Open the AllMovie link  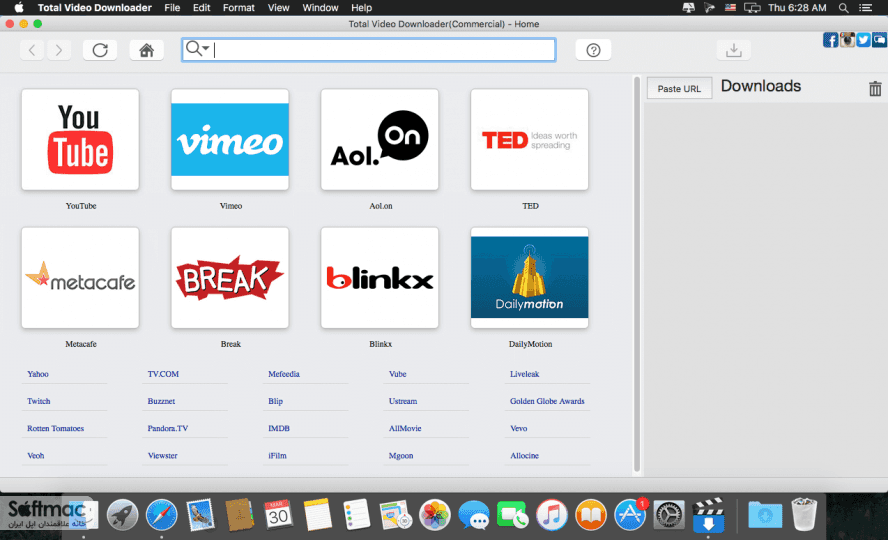click(x=405, y=428)
